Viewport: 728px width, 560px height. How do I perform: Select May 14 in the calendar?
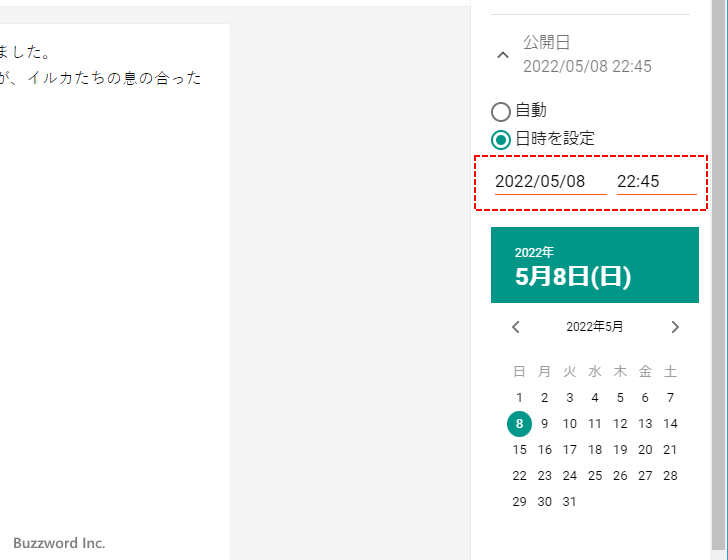tap(670, 423)
